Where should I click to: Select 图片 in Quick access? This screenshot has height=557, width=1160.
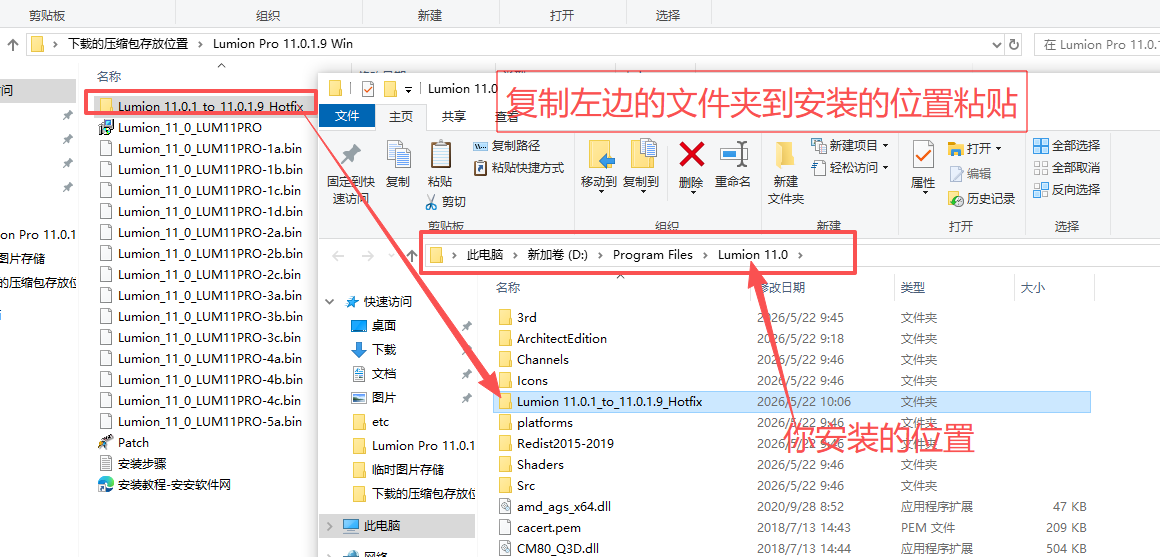384,397
